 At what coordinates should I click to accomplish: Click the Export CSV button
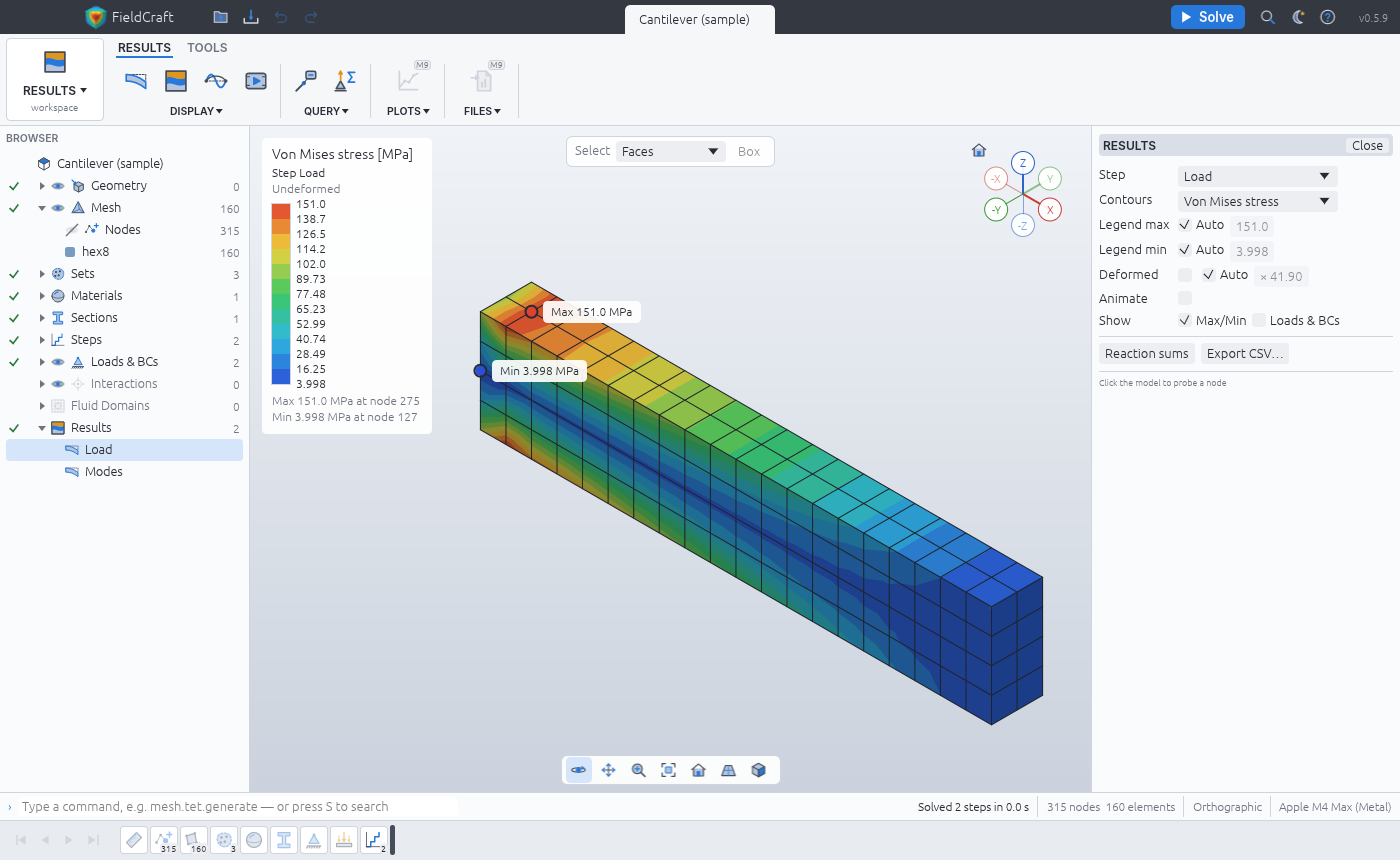[1245, 353]
